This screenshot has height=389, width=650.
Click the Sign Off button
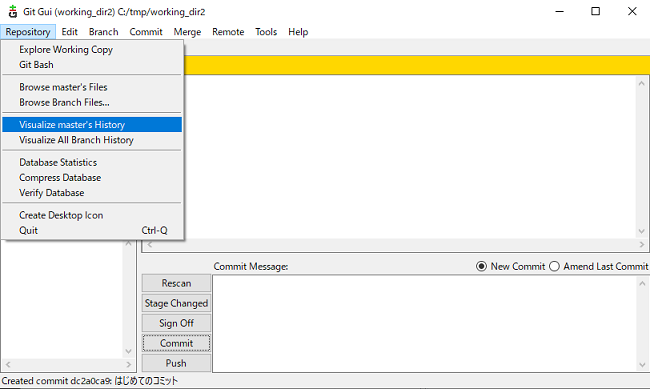pyautogui.click(x=176, y=323)
